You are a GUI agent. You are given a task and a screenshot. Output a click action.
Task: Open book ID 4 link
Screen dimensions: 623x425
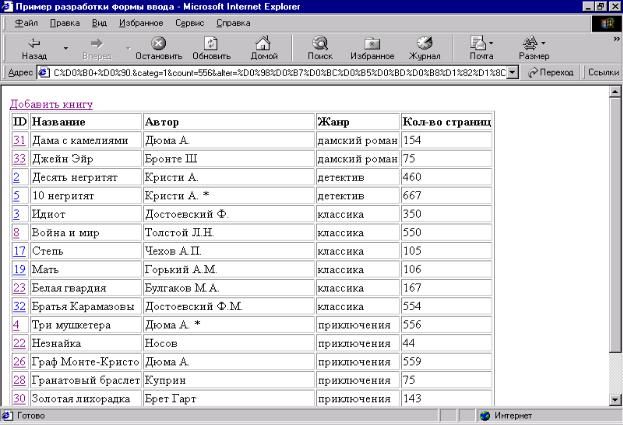[16, 325]
